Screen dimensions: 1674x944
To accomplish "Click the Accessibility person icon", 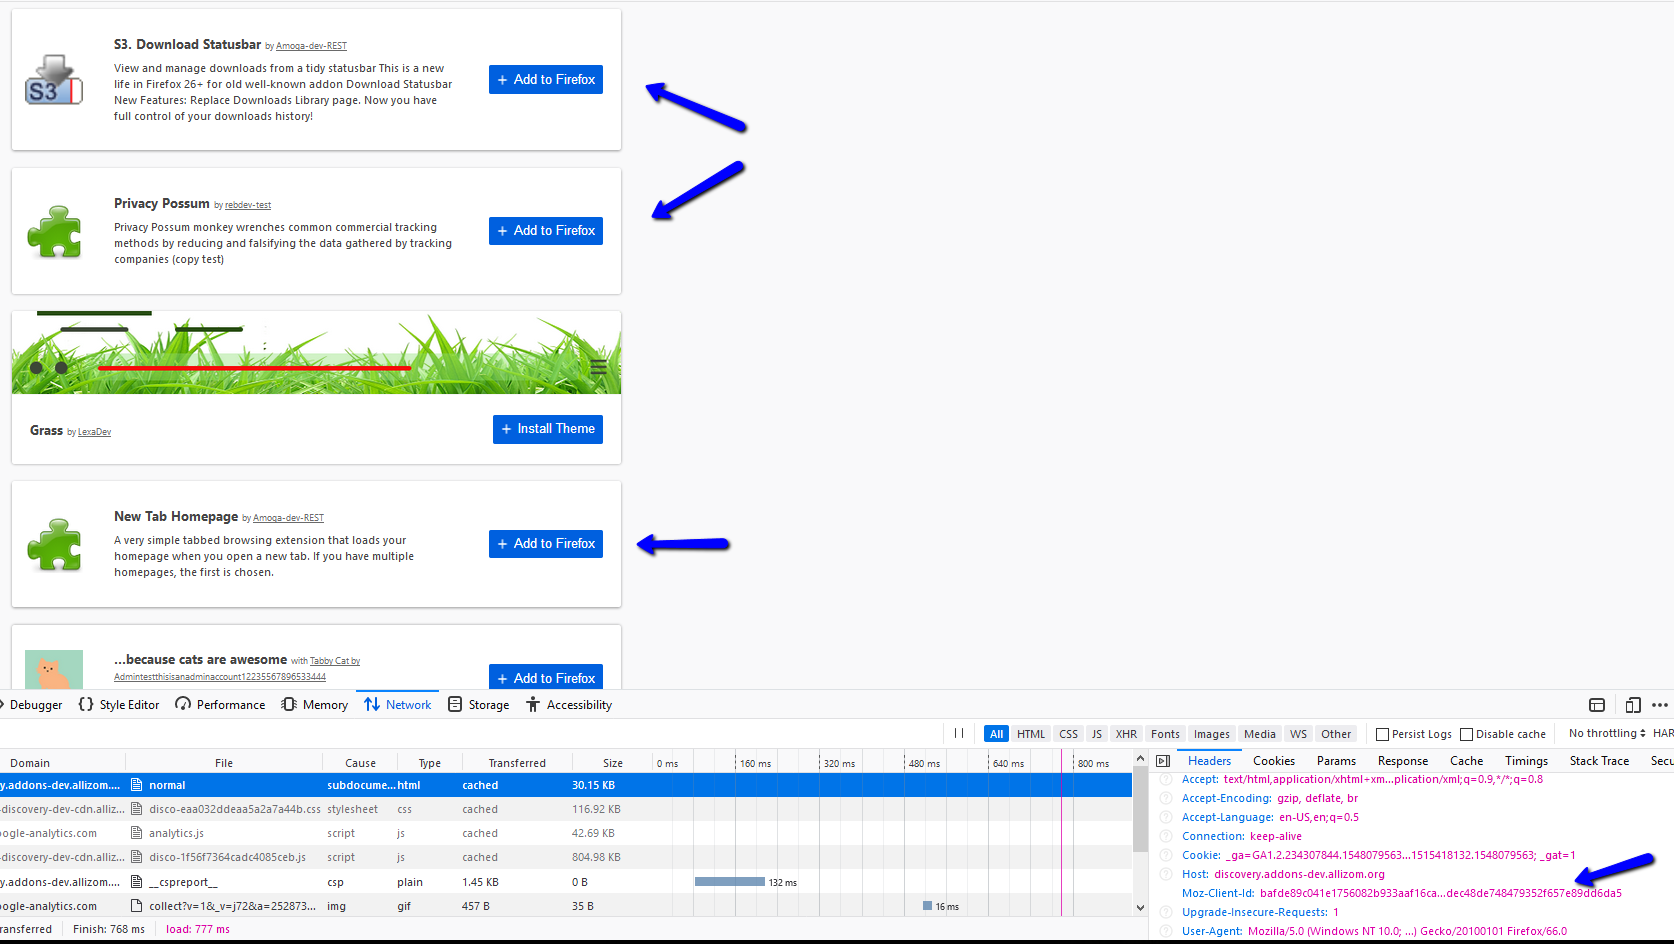I will pos(533,704).
